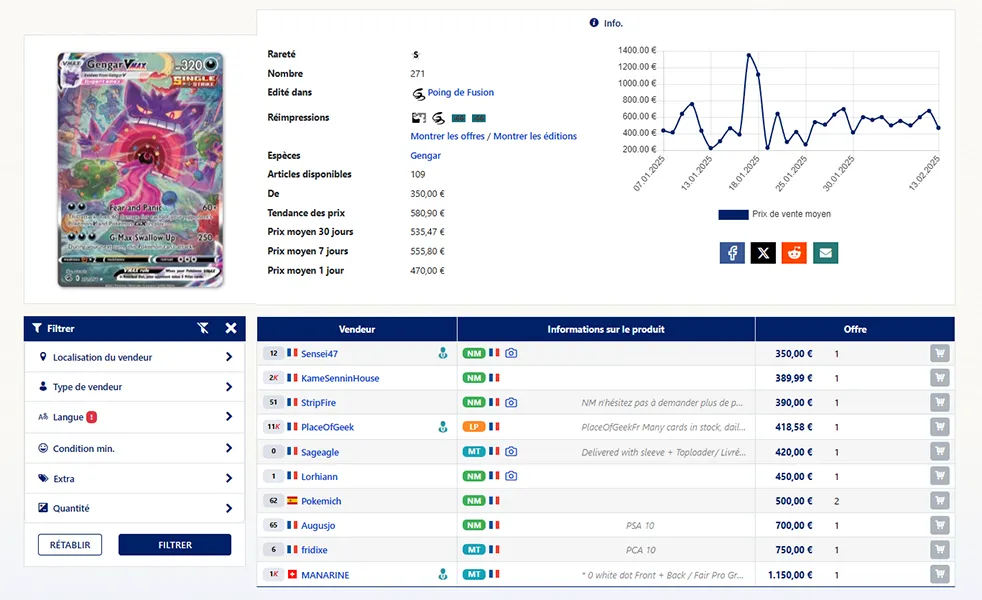Expand the Langue filter
This screenshot has width=982, height=600.
pos(135,417)
